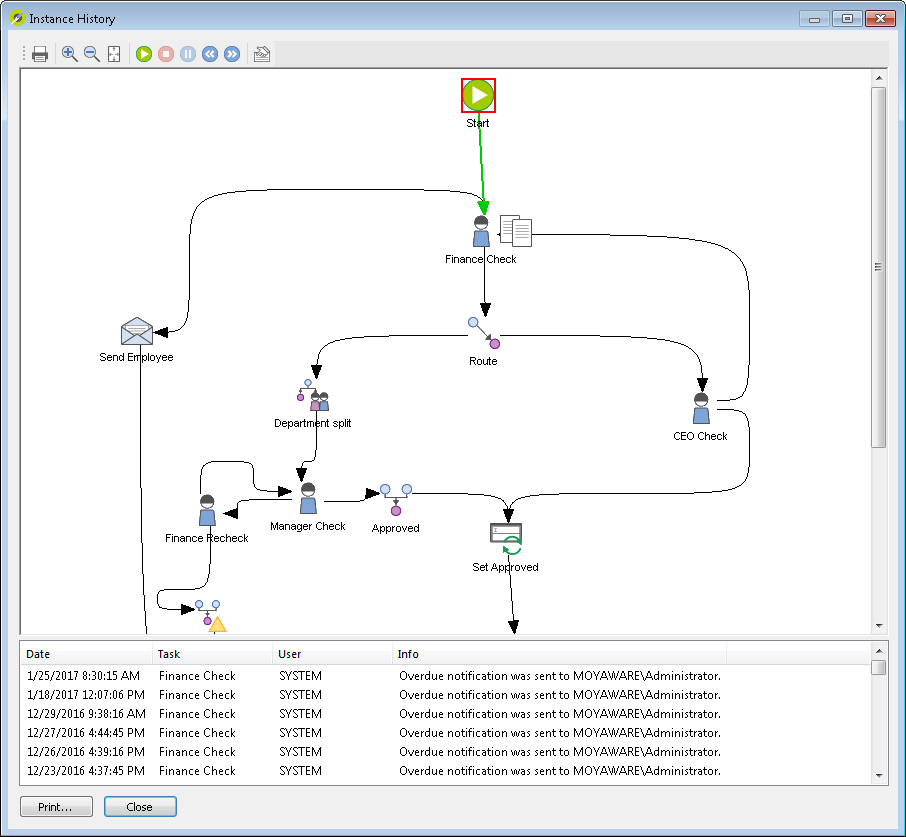Start history playback with green Play button
The image size is (906, 837).
click(x=144, y=54)
